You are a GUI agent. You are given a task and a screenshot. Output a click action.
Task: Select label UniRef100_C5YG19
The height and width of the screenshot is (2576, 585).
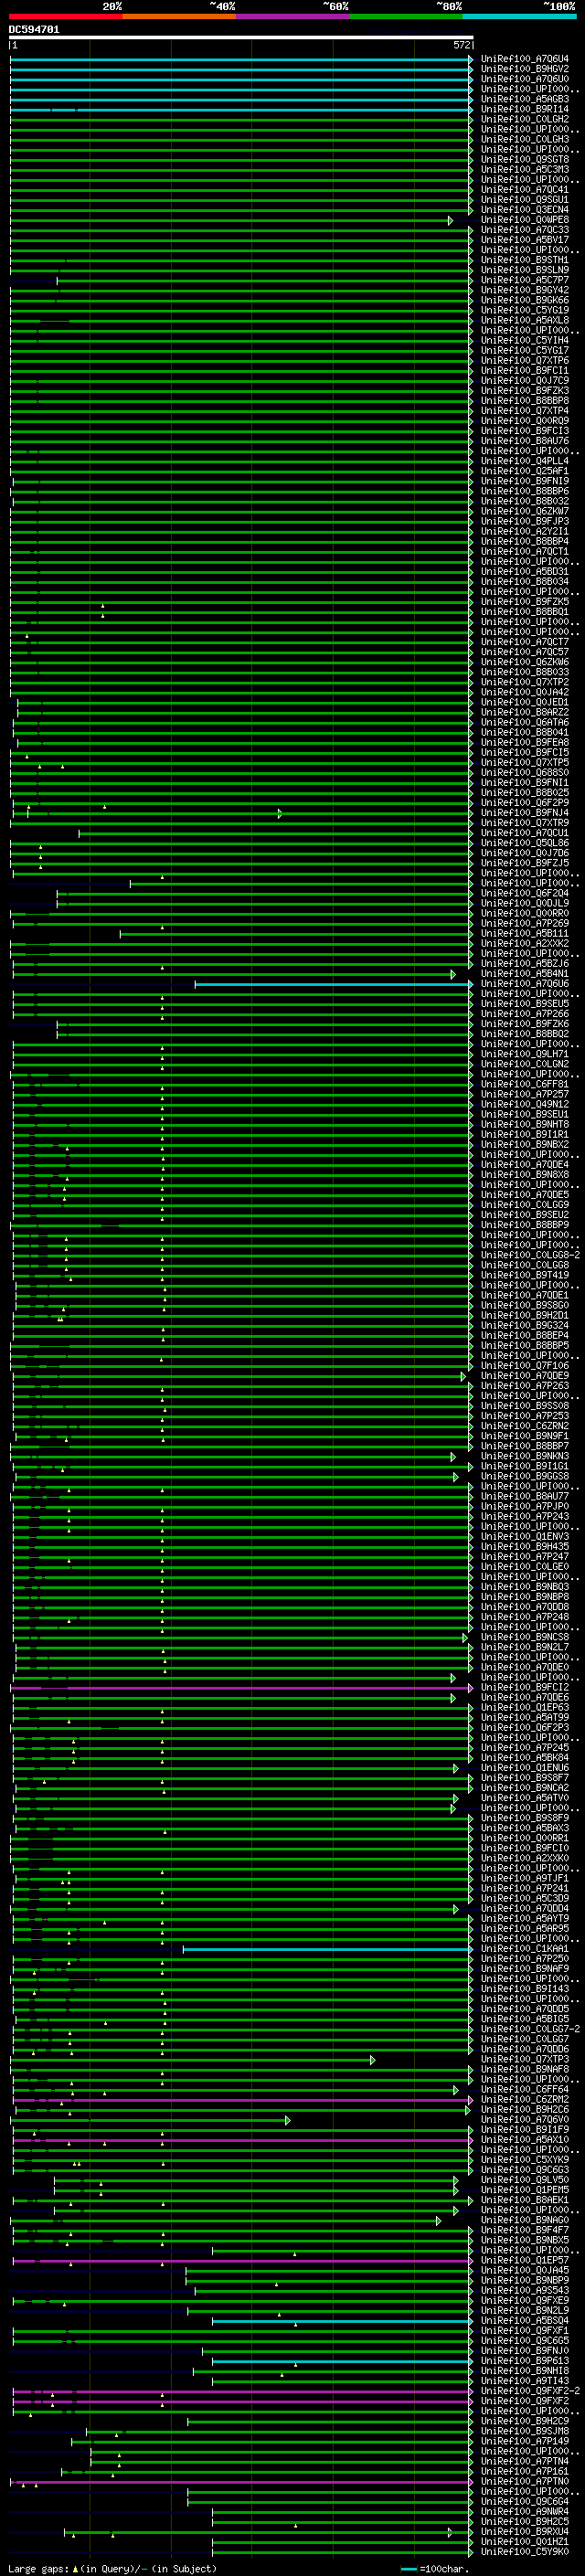click(525, 310)
